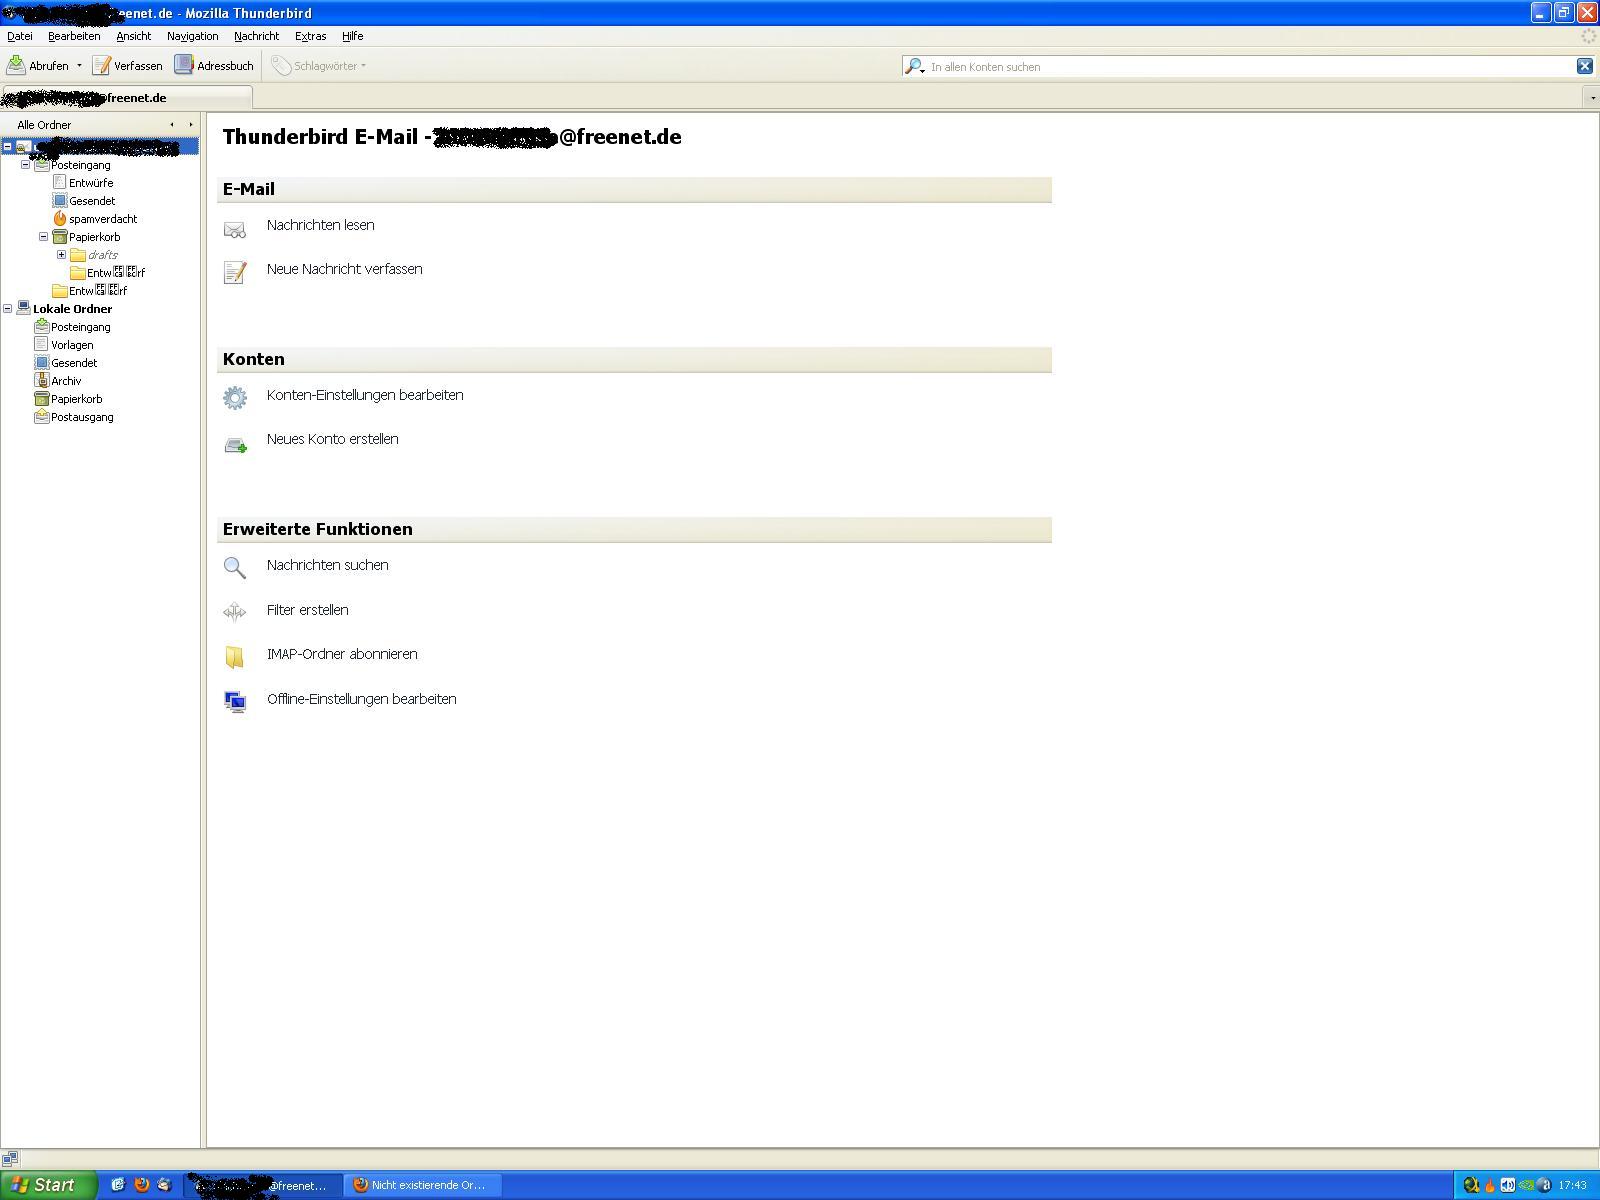Image resolution: width=1600 pixels, height=1200 pixels.
Task: Click the compose notepad pencil icon
Action: (235, 272)
